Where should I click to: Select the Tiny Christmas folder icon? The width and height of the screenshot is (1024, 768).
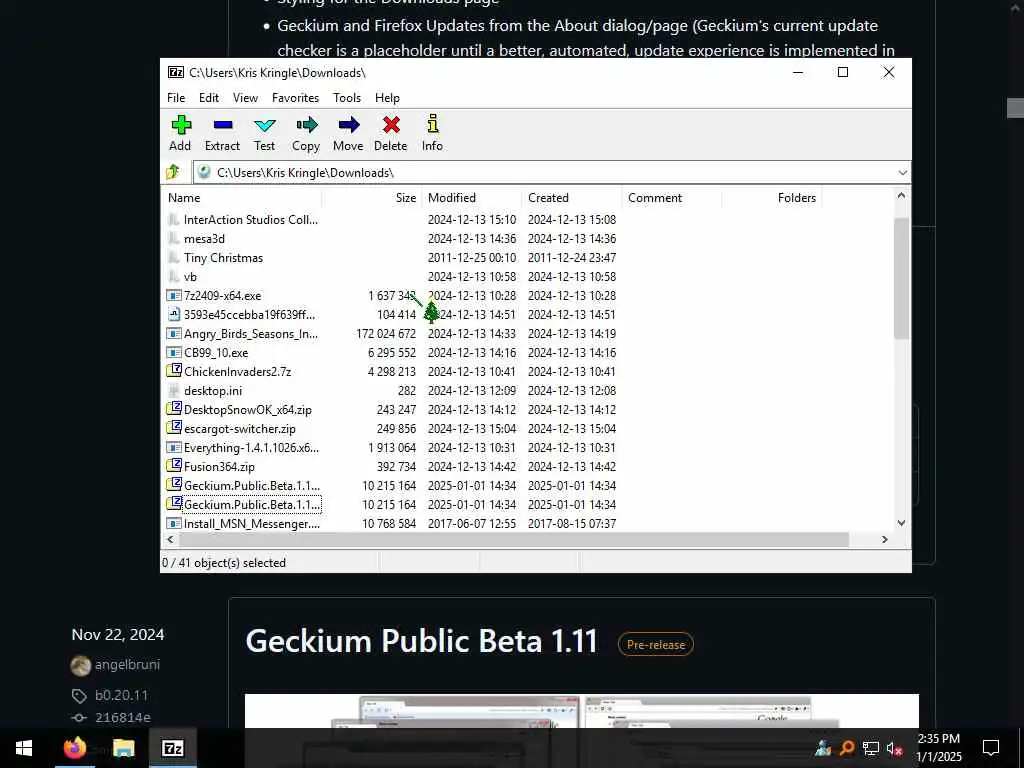(173, 258)
